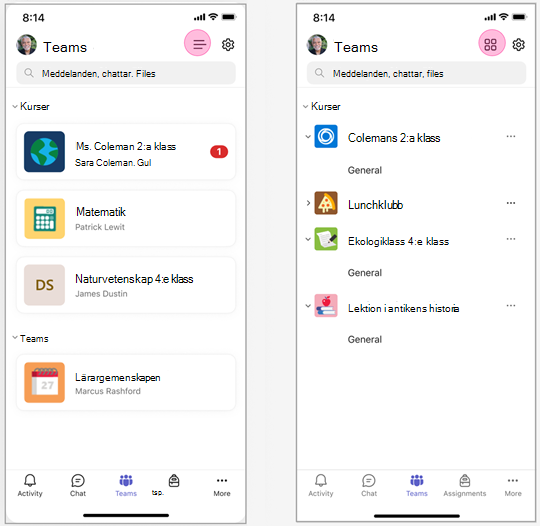Open General channel under Colemans 2:a klass

(365, 170)
